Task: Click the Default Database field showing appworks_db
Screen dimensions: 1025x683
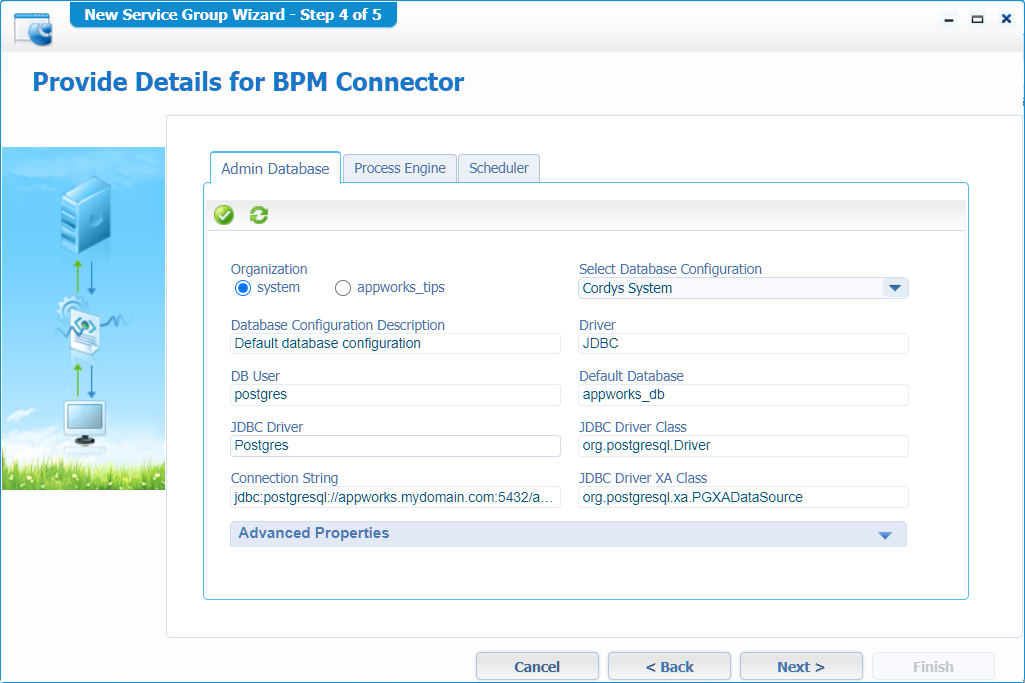Action: (x=742, y=394)
